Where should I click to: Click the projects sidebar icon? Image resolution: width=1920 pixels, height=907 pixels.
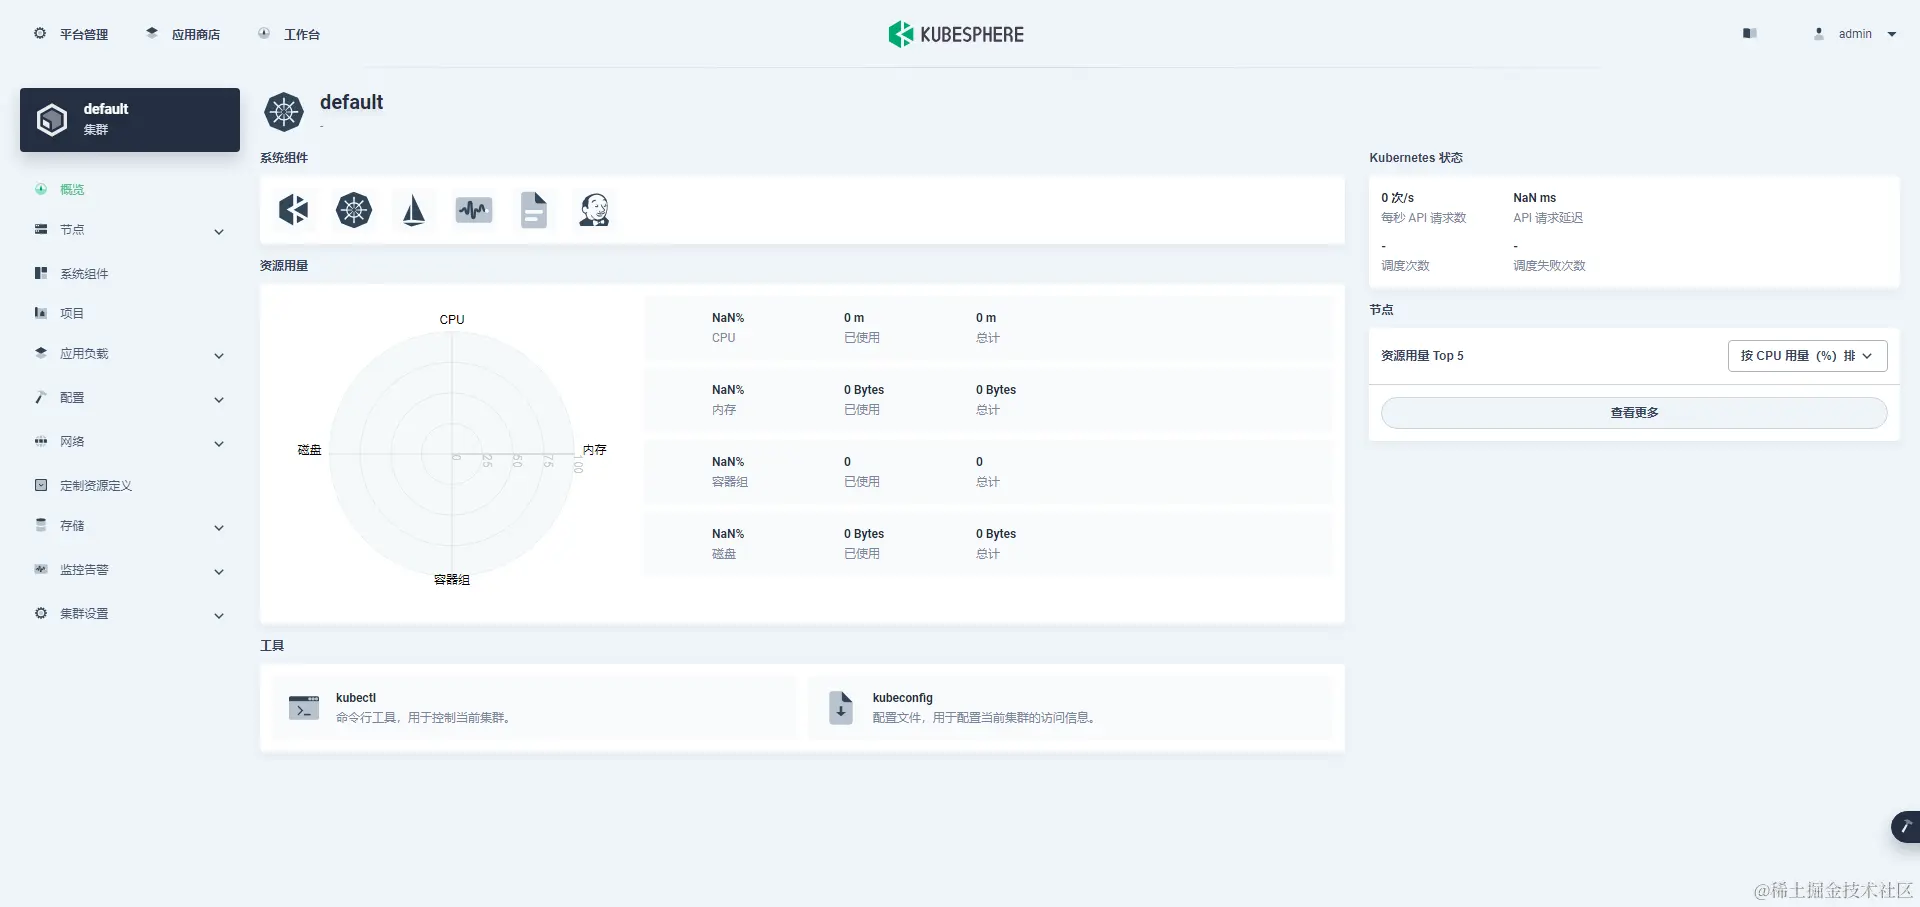[41, 313]
